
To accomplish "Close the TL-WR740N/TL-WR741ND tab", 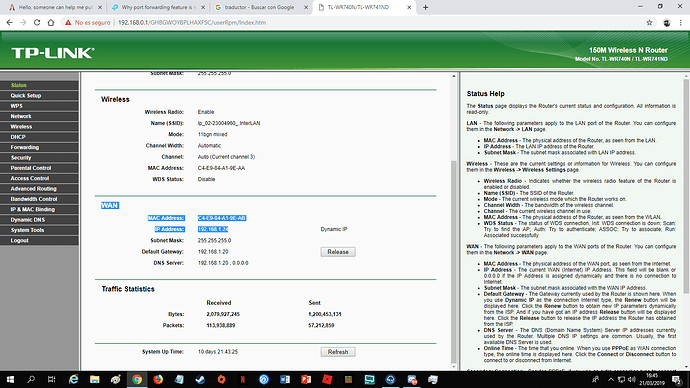I will [x=409, y=7].
